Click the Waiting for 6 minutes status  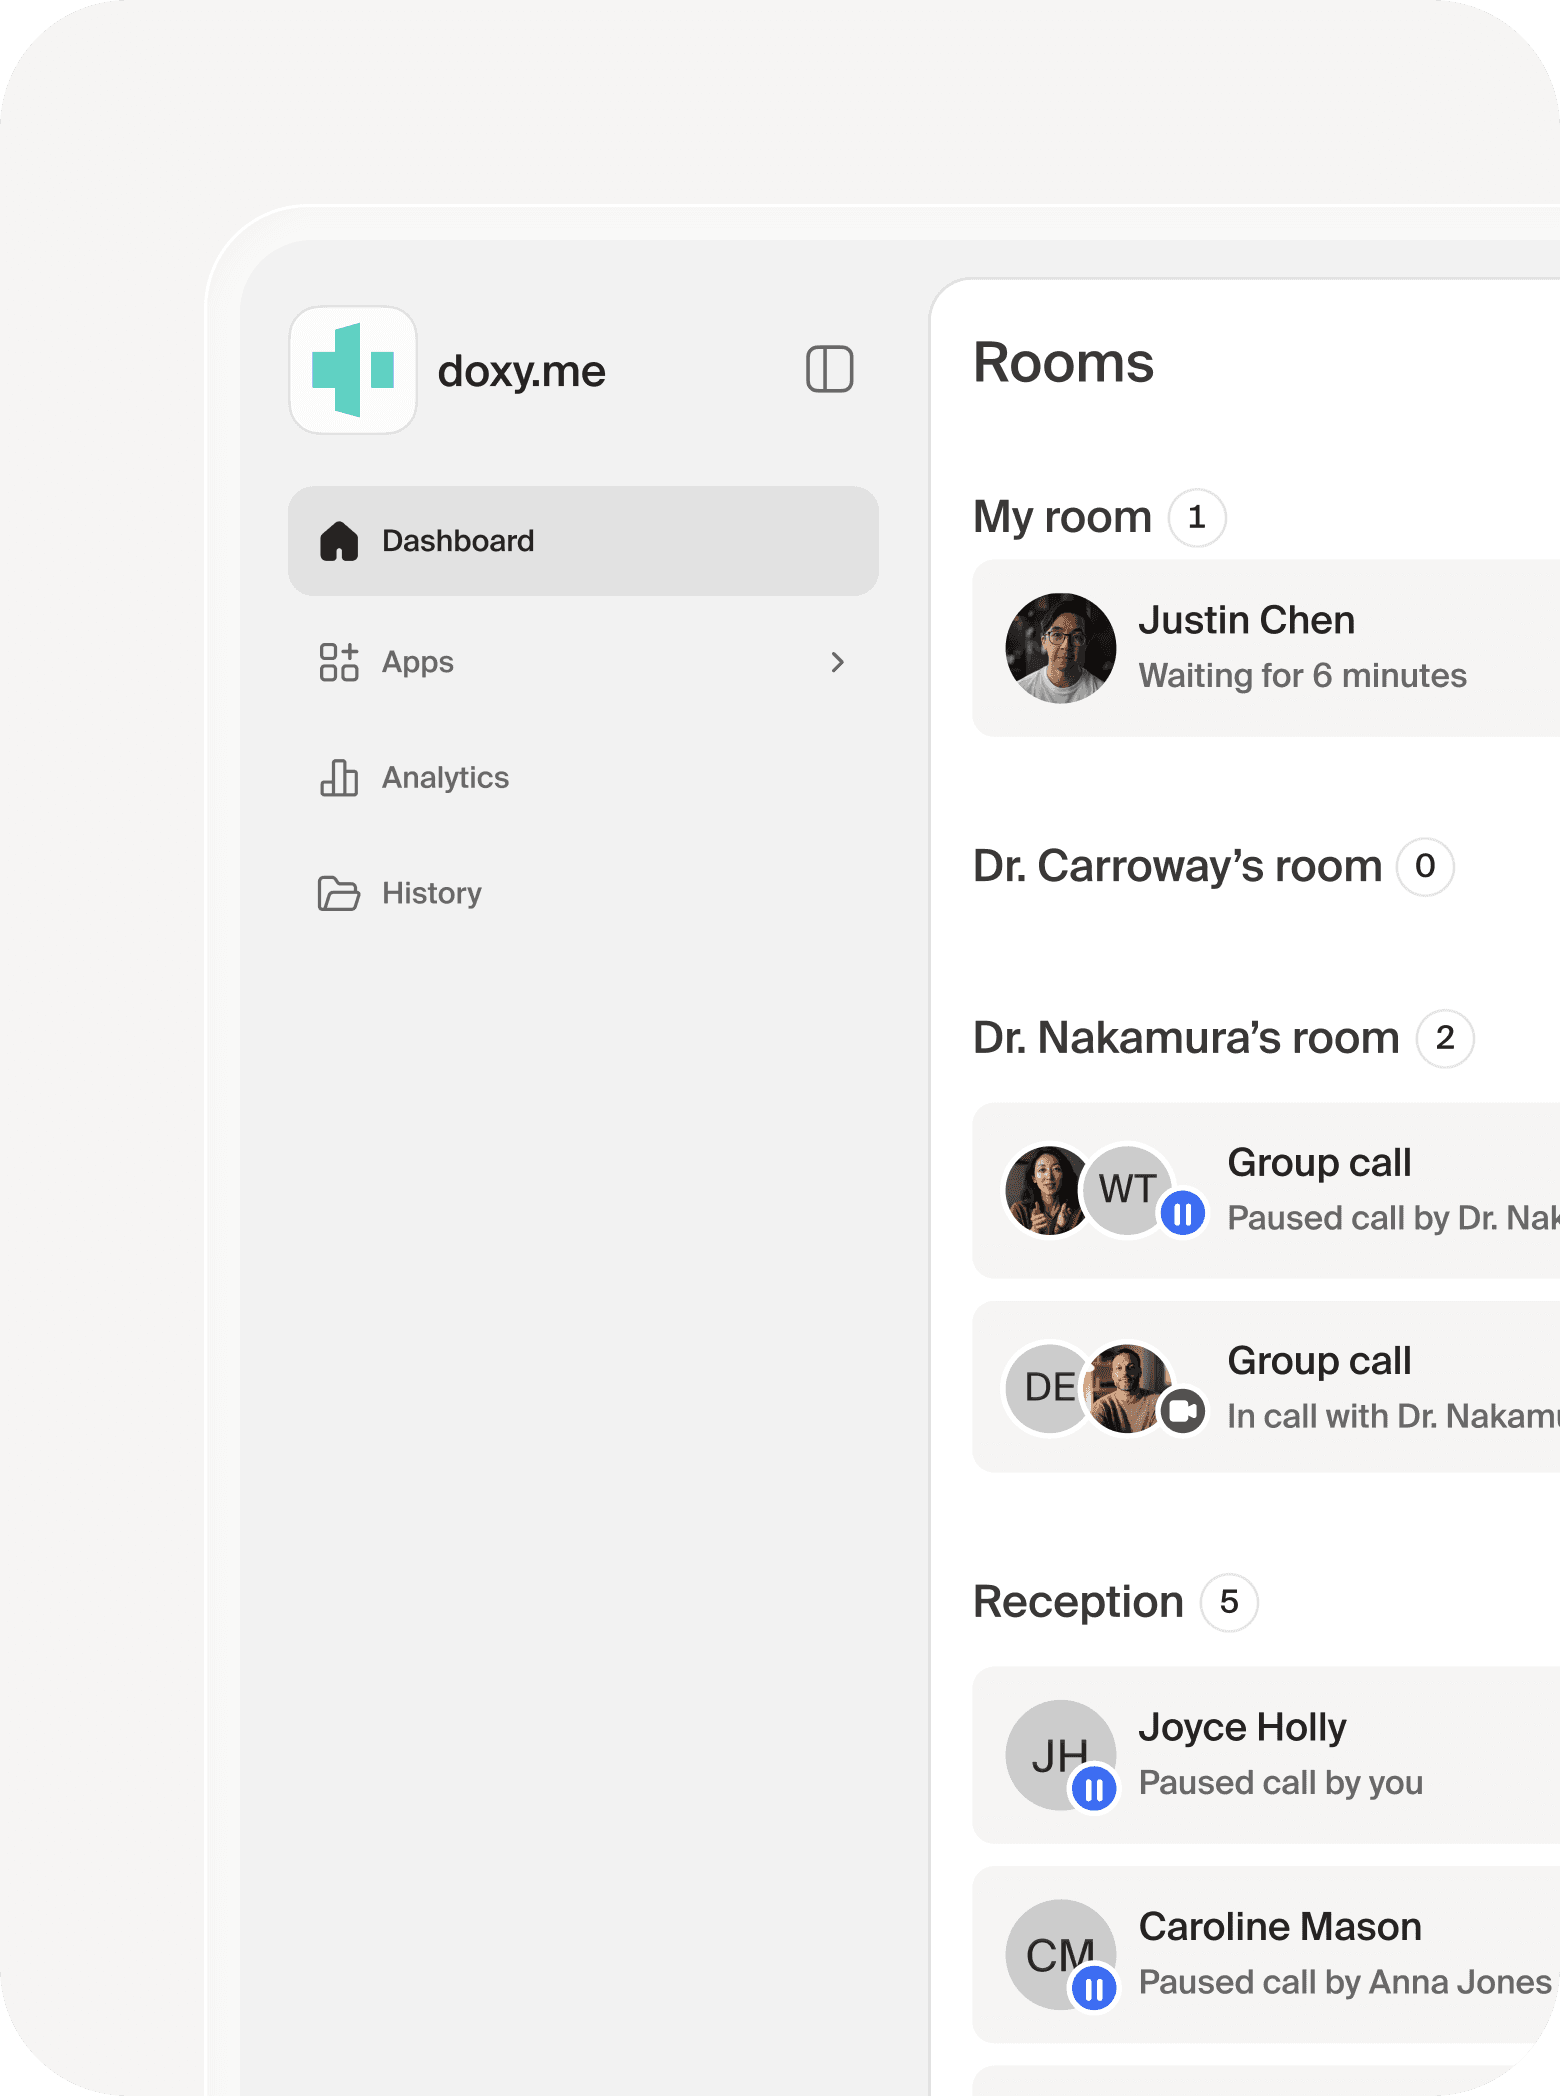click(1302, 676)
